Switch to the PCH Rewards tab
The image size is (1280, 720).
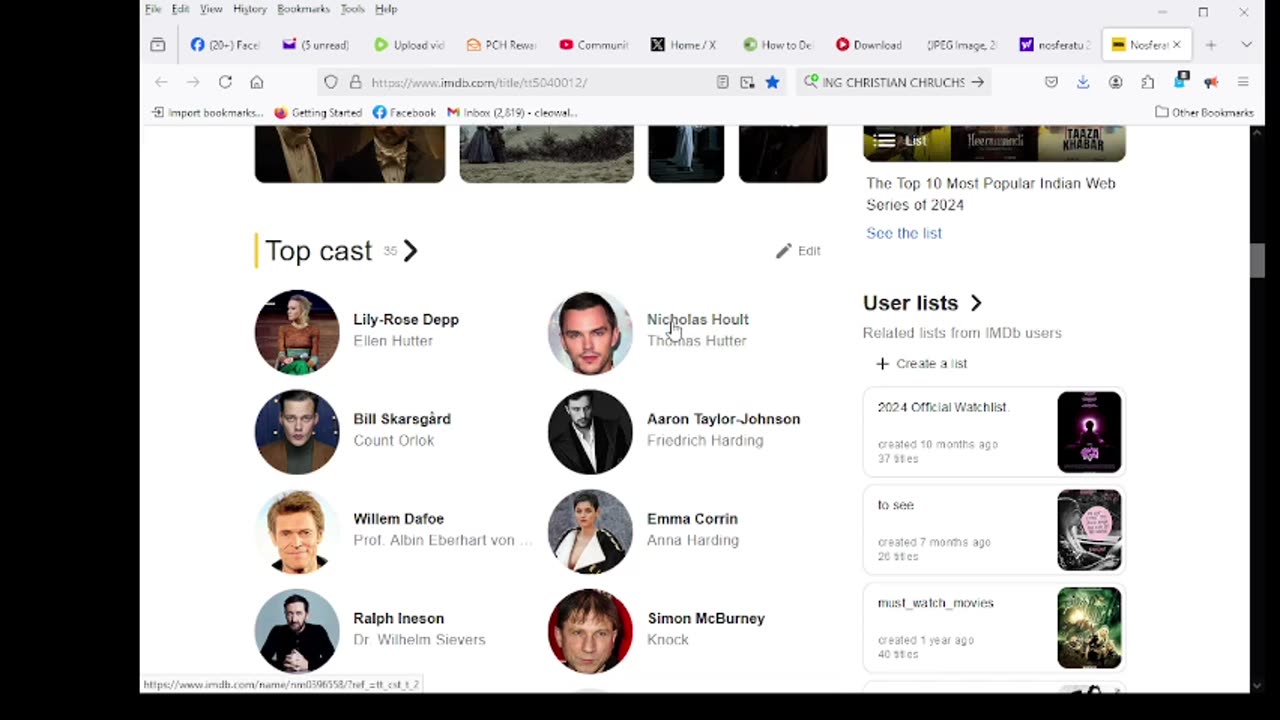(x=501, y=45)
